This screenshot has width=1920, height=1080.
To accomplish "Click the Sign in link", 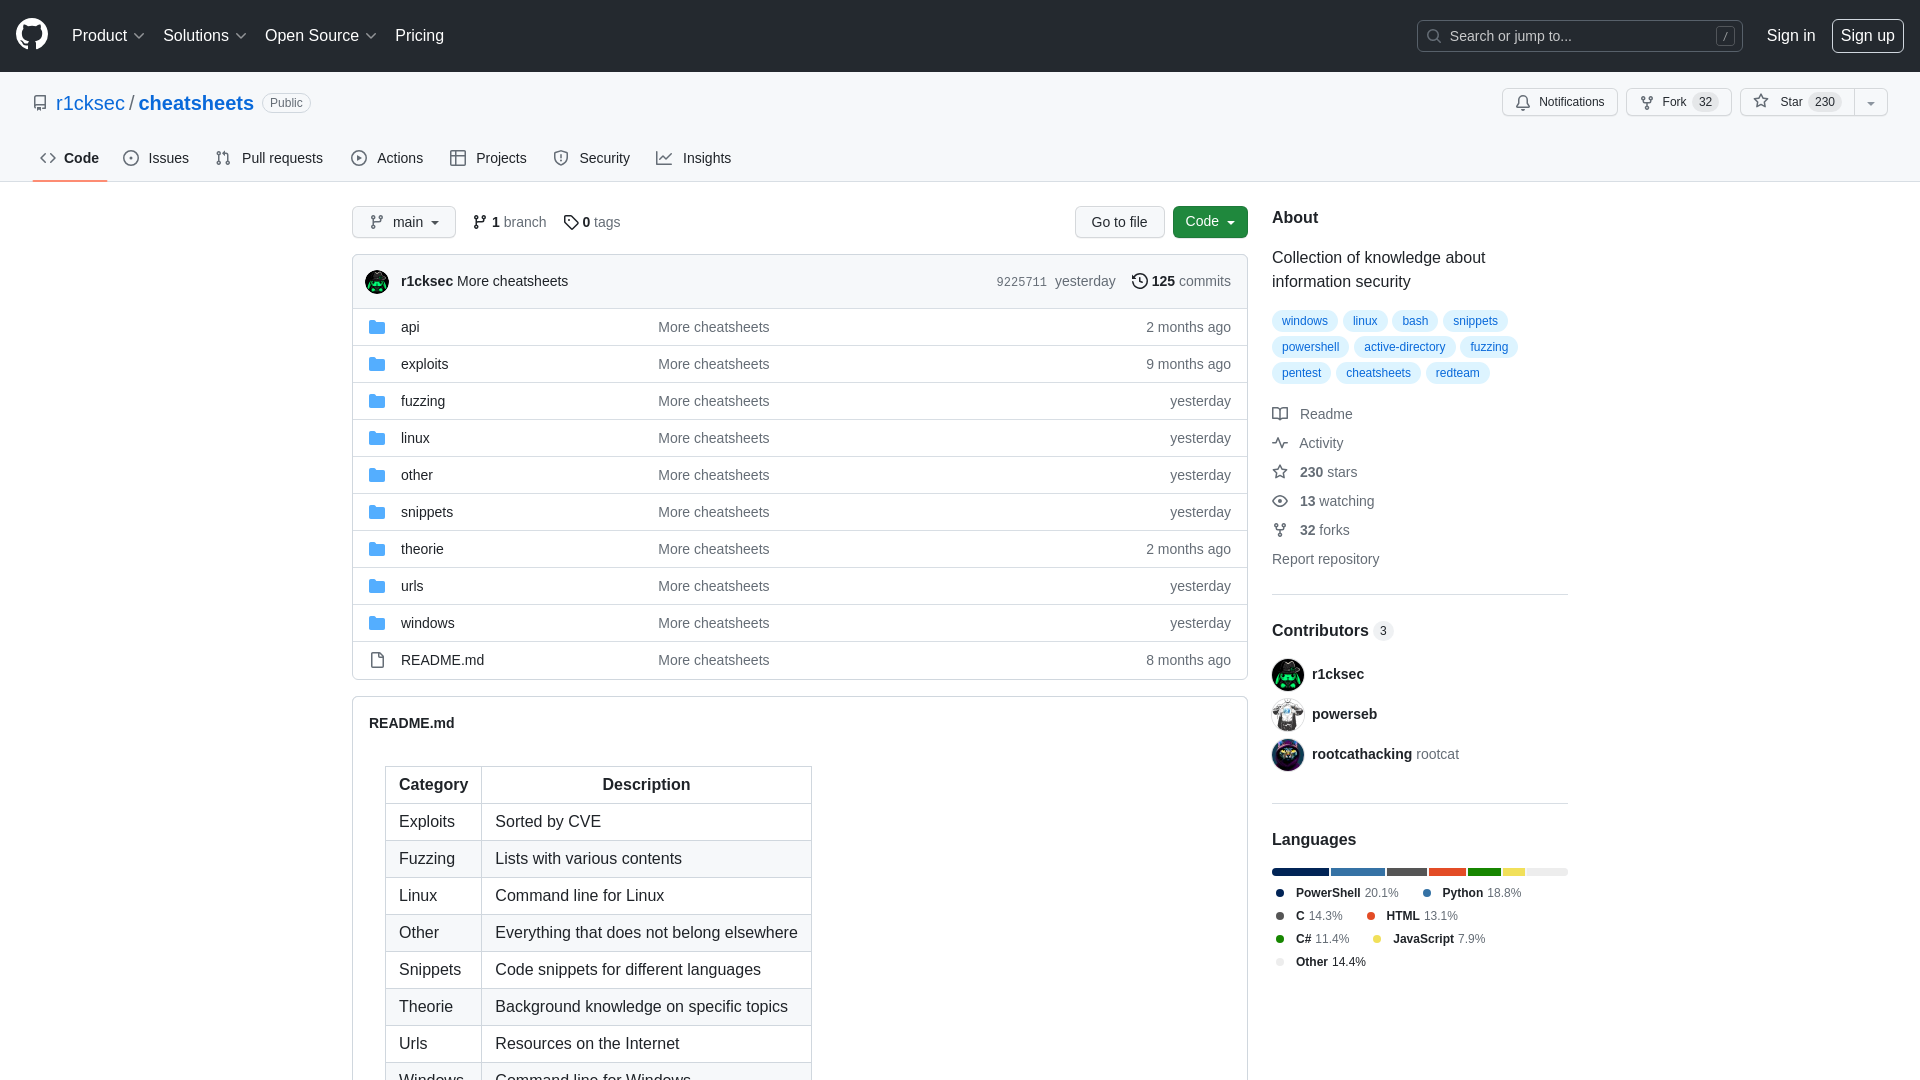I will (x=1791, y=36).
